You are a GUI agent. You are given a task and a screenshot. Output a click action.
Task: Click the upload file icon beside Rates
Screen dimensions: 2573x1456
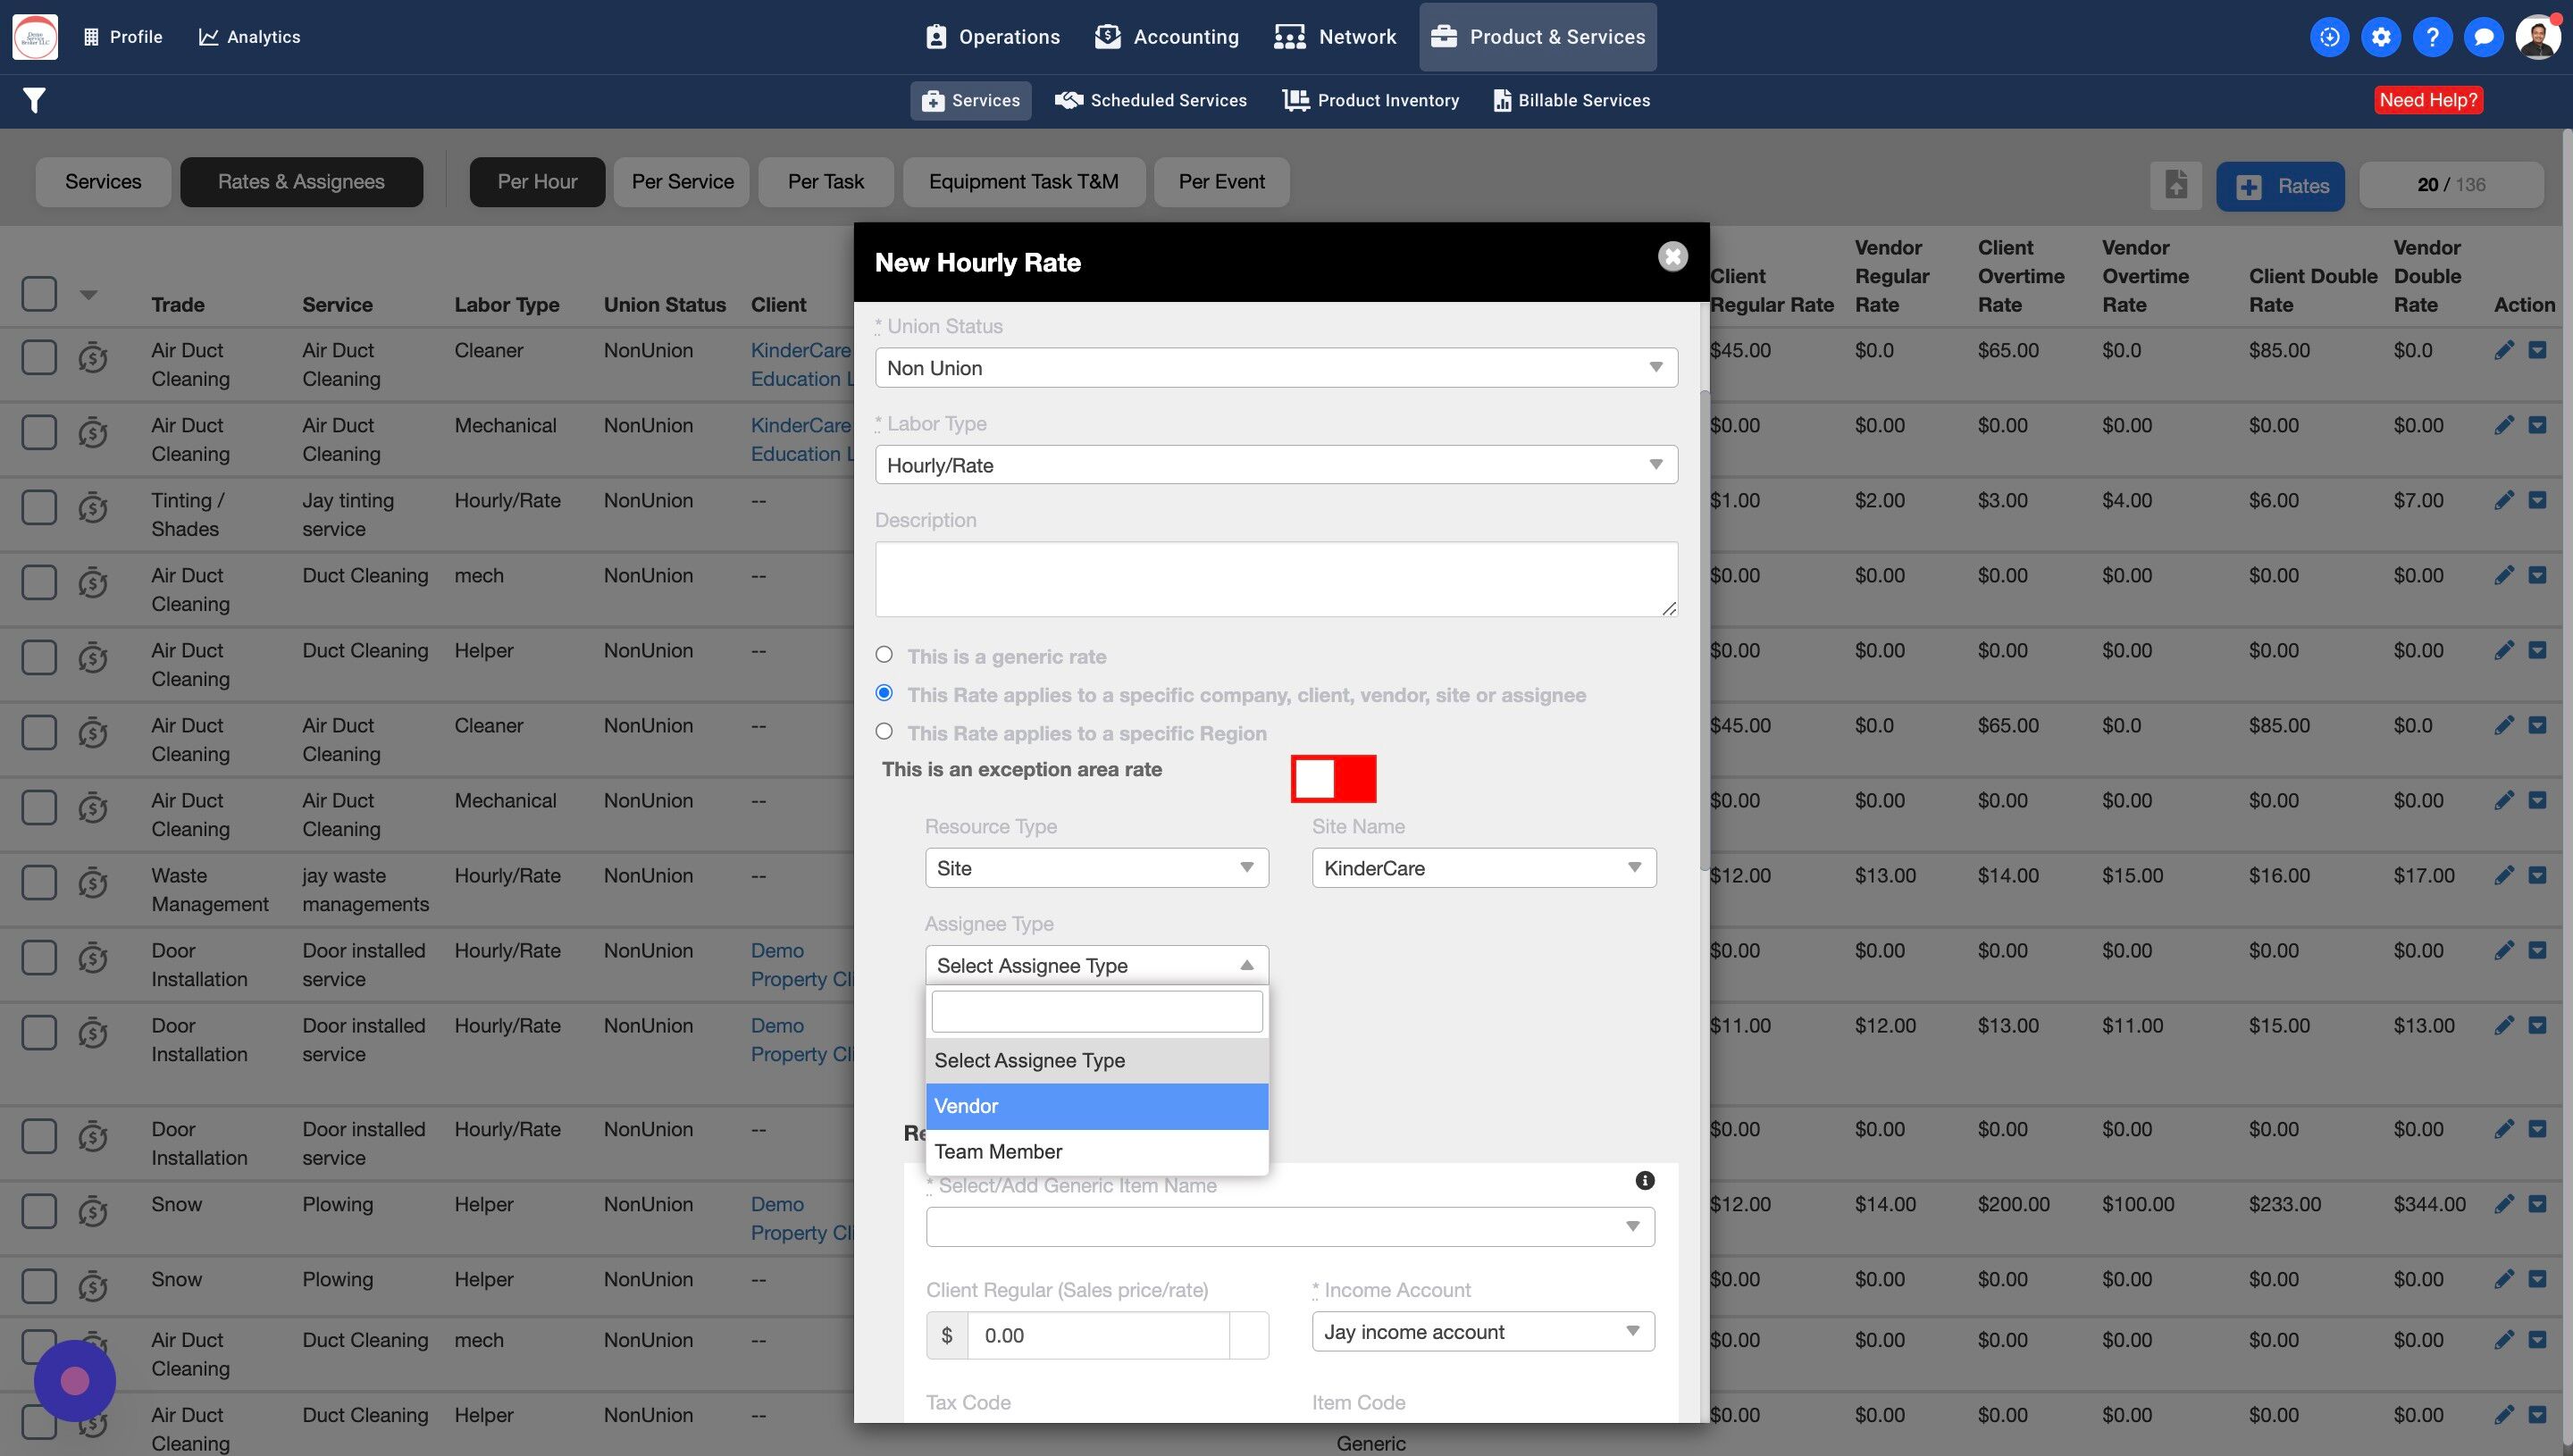2176,185
